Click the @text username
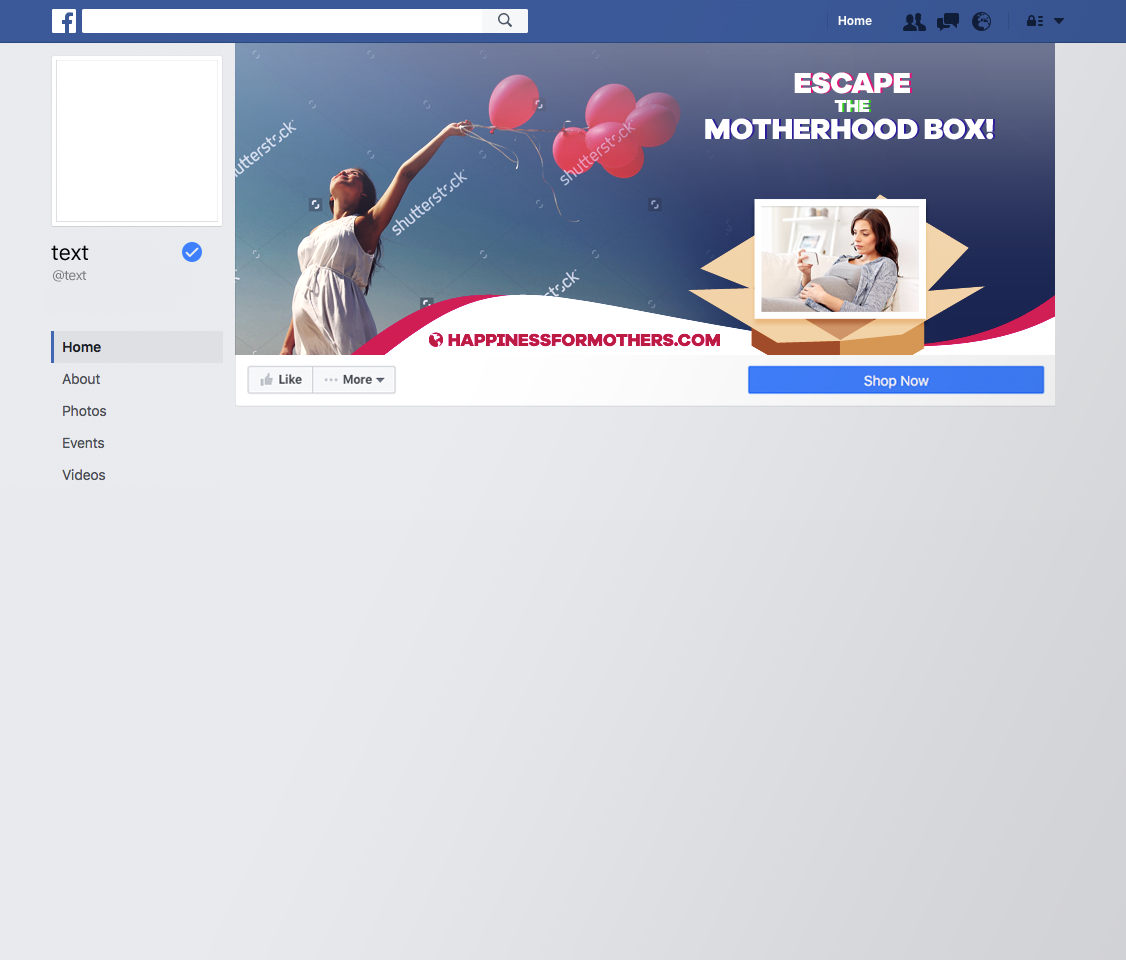 click(69, 275)
